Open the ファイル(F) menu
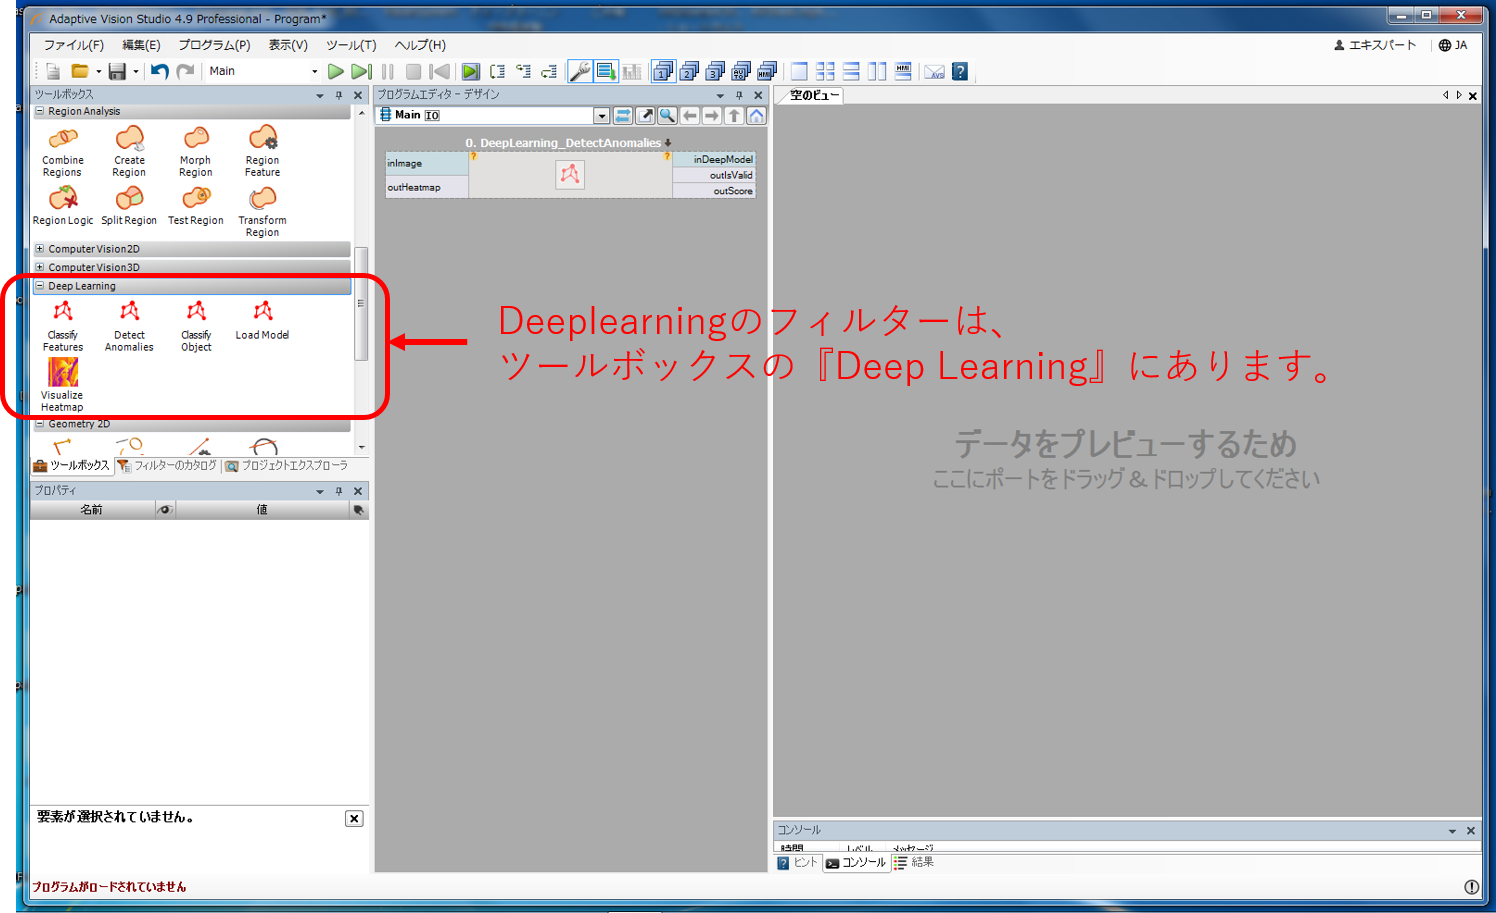The image size is (1496, 913). 74,45
